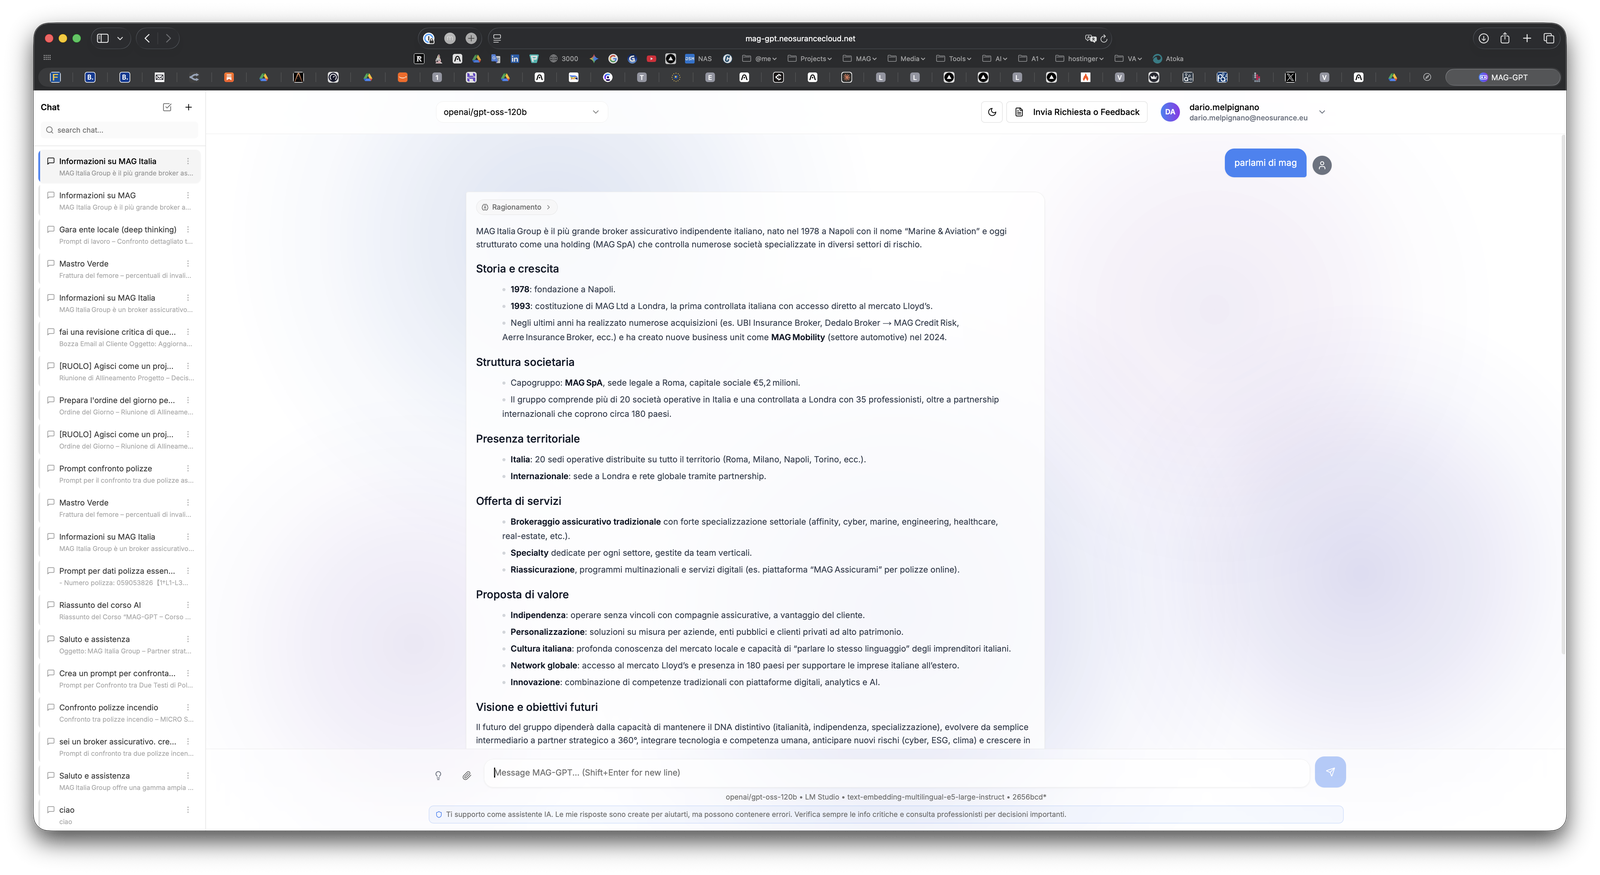This screenshot has height=875, width=1600.
Task: Show Safari tab overview
Action: click(1549, 38)
